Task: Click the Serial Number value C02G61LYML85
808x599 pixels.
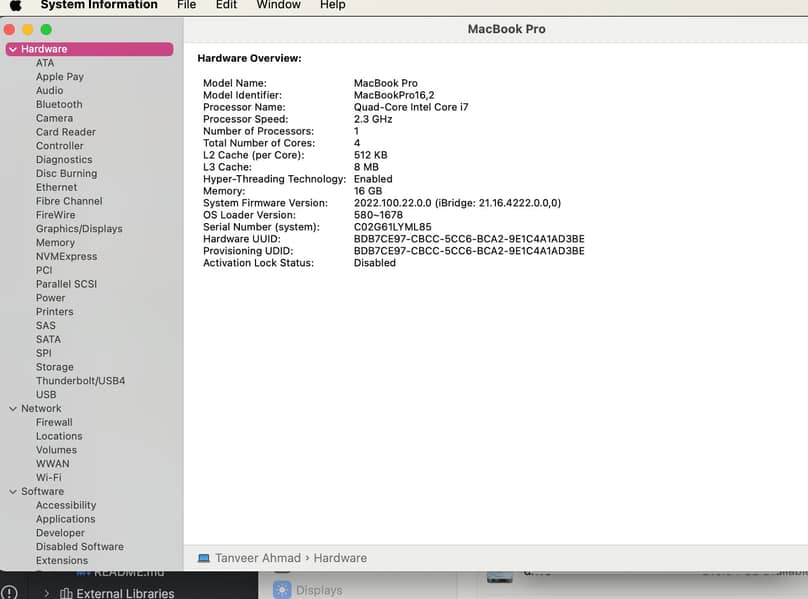Action: tap(392, 227)
